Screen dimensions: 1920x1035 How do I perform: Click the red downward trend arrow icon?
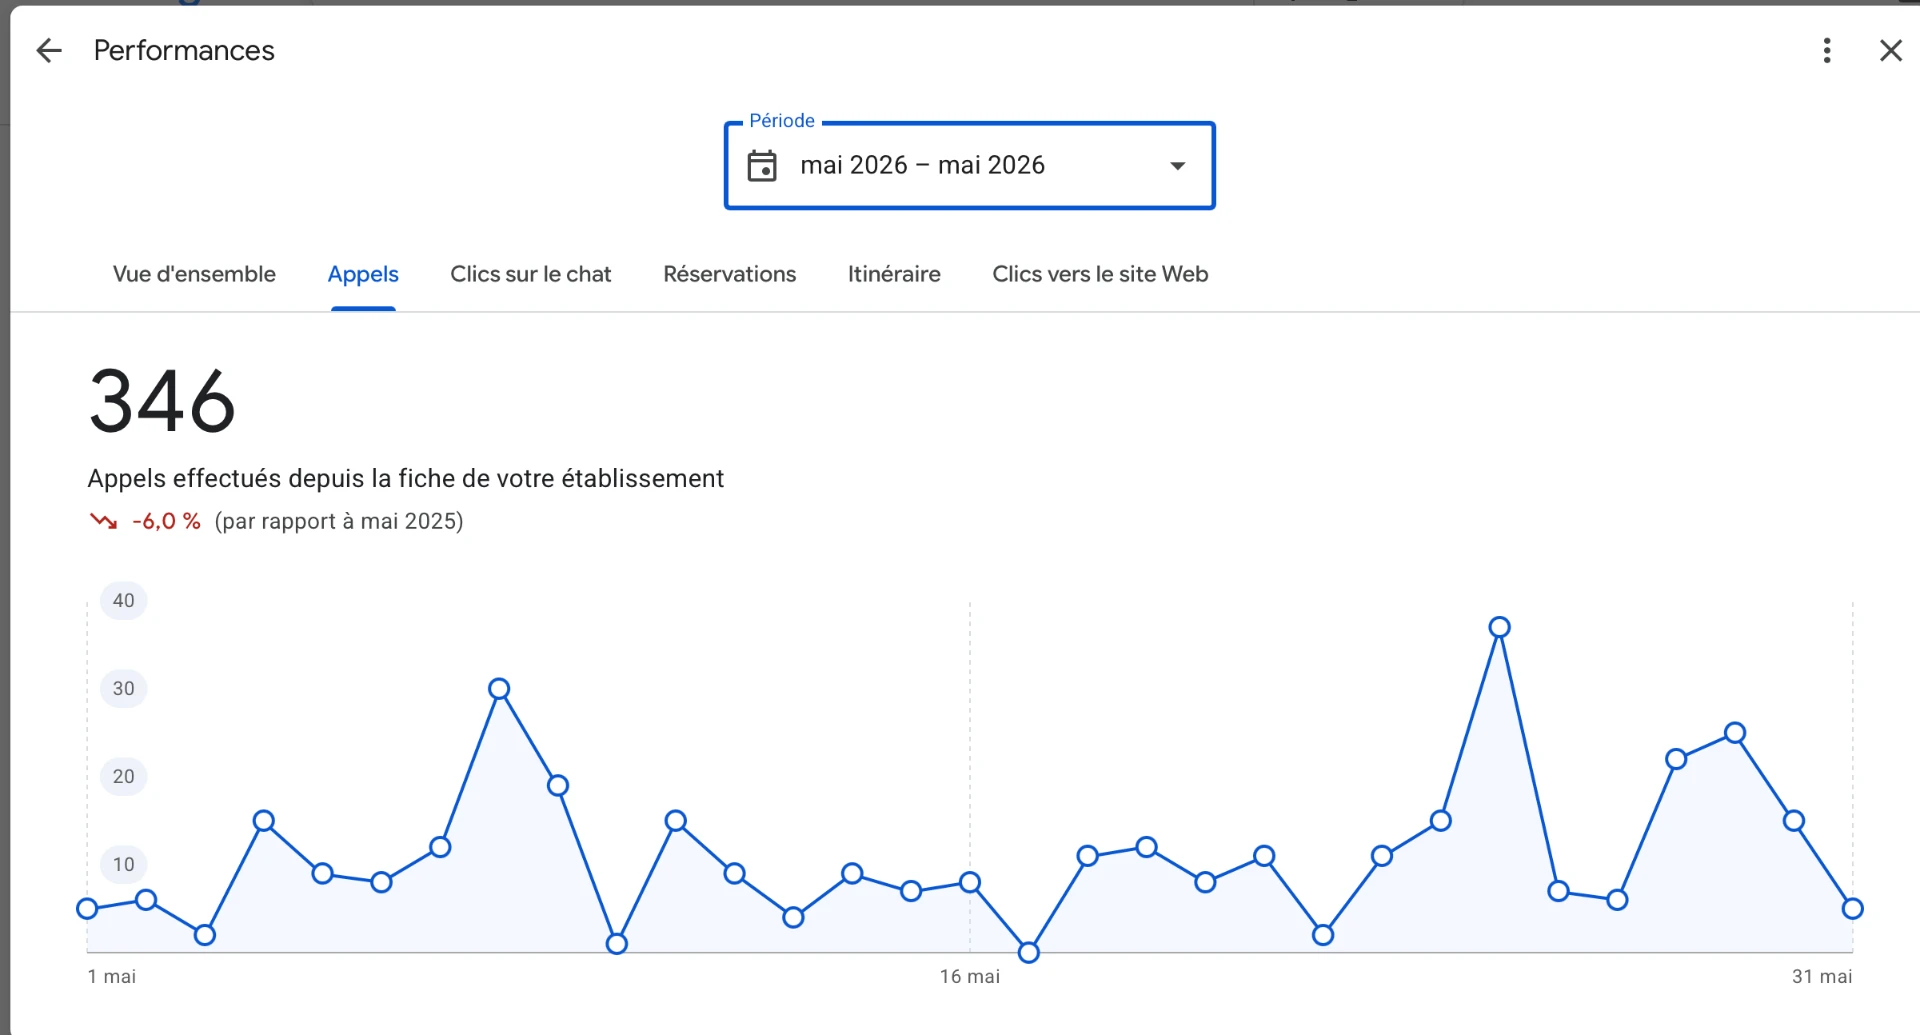pos(104,521)
